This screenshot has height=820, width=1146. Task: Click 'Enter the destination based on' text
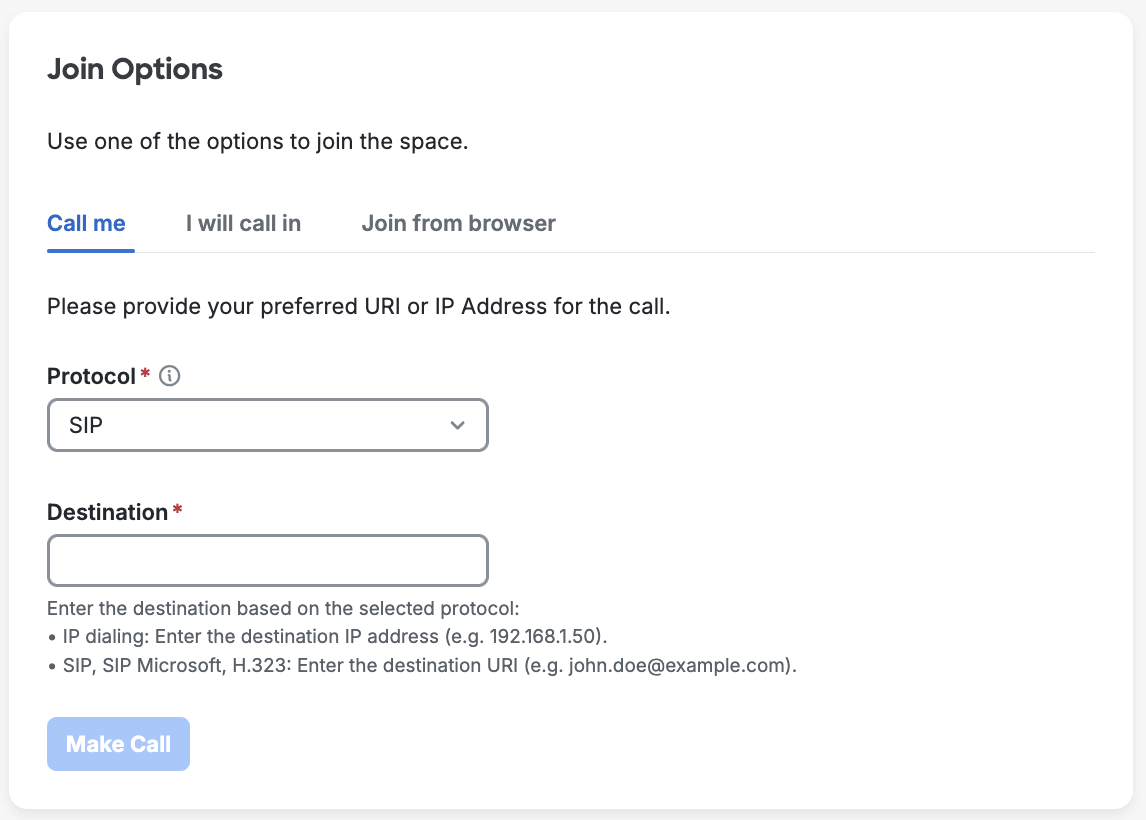[283, 608]
